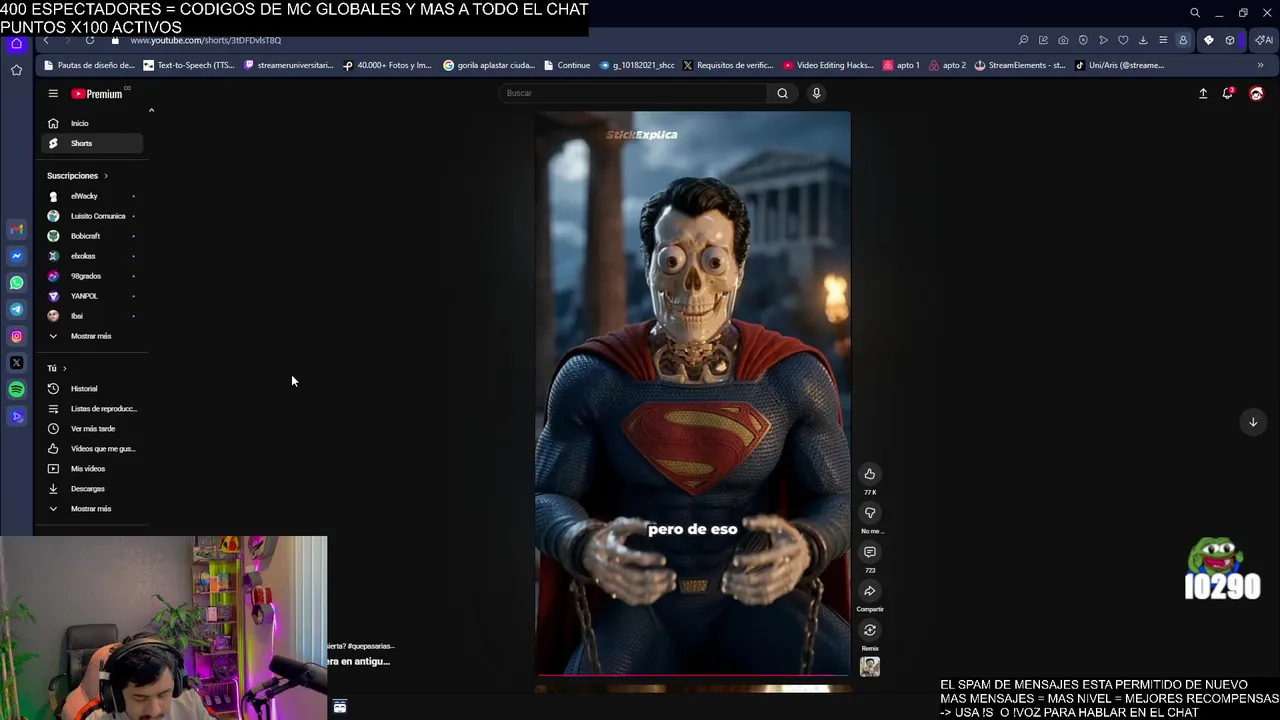Open Messenger in browser sidebar

tap(16, 256)
